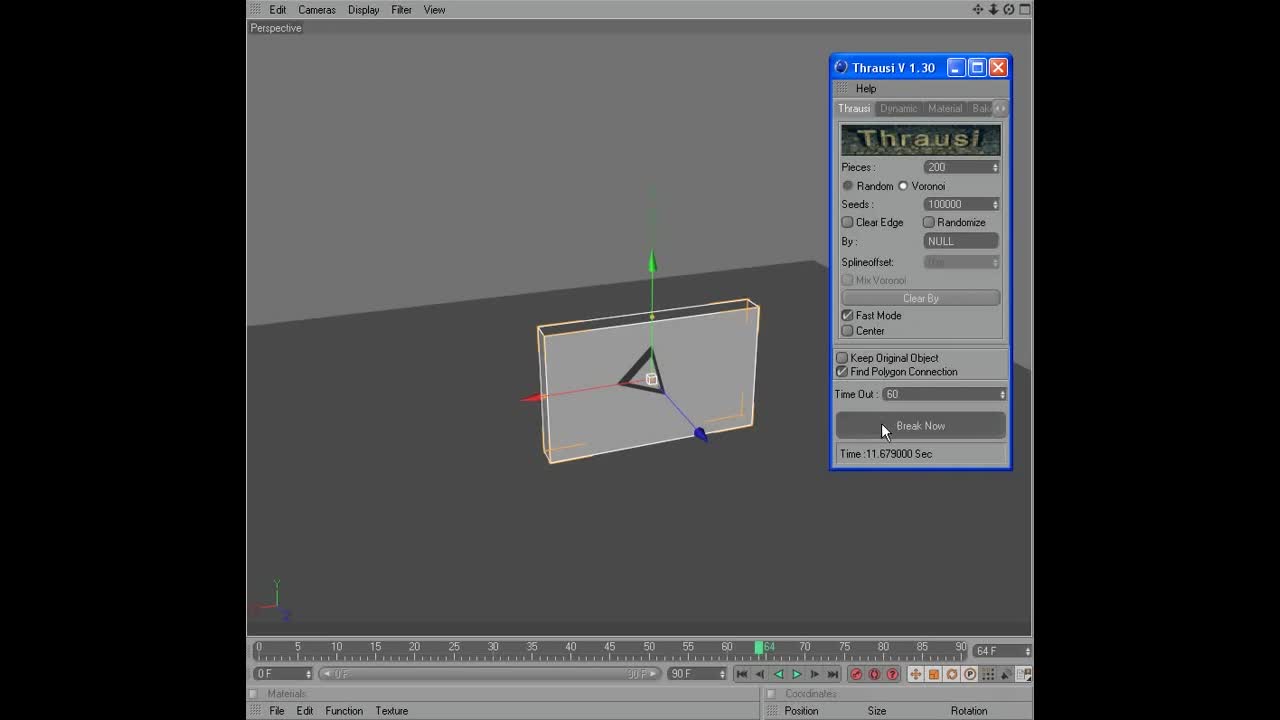Click the Time Out spinner arrows
The image size is (1280, 720).
pos(1003,394)
